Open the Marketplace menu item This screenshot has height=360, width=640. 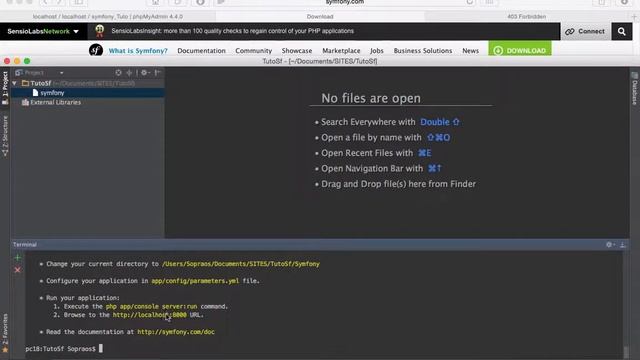pos(341,51)
